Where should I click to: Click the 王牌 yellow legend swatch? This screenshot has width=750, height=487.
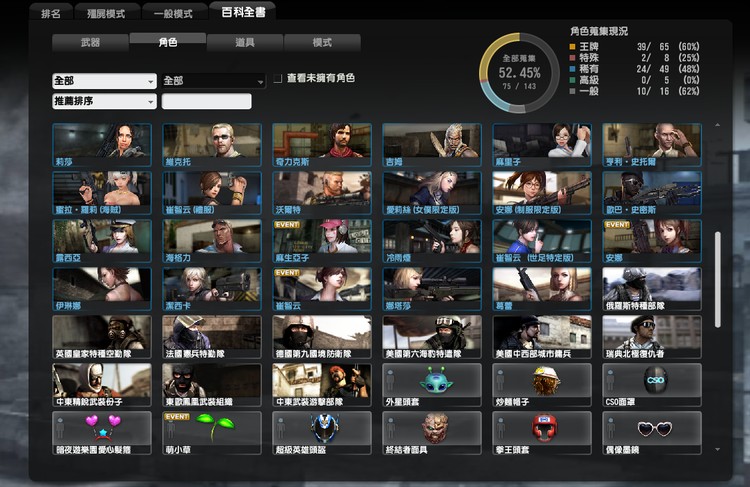pyautogui.click(x=572, y=46)
